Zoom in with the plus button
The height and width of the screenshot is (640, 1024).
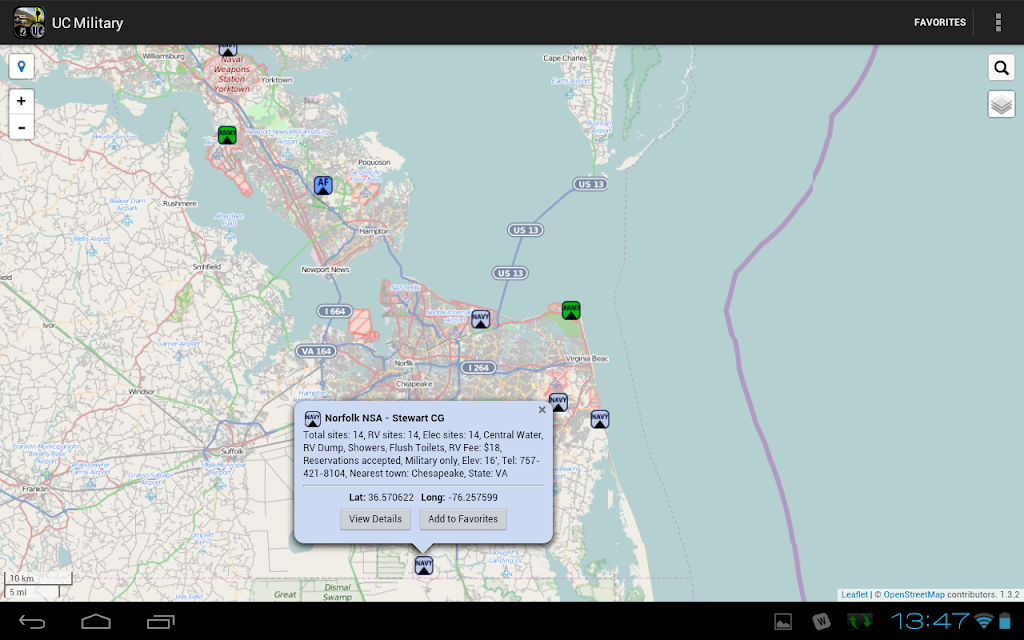(22, 101)
